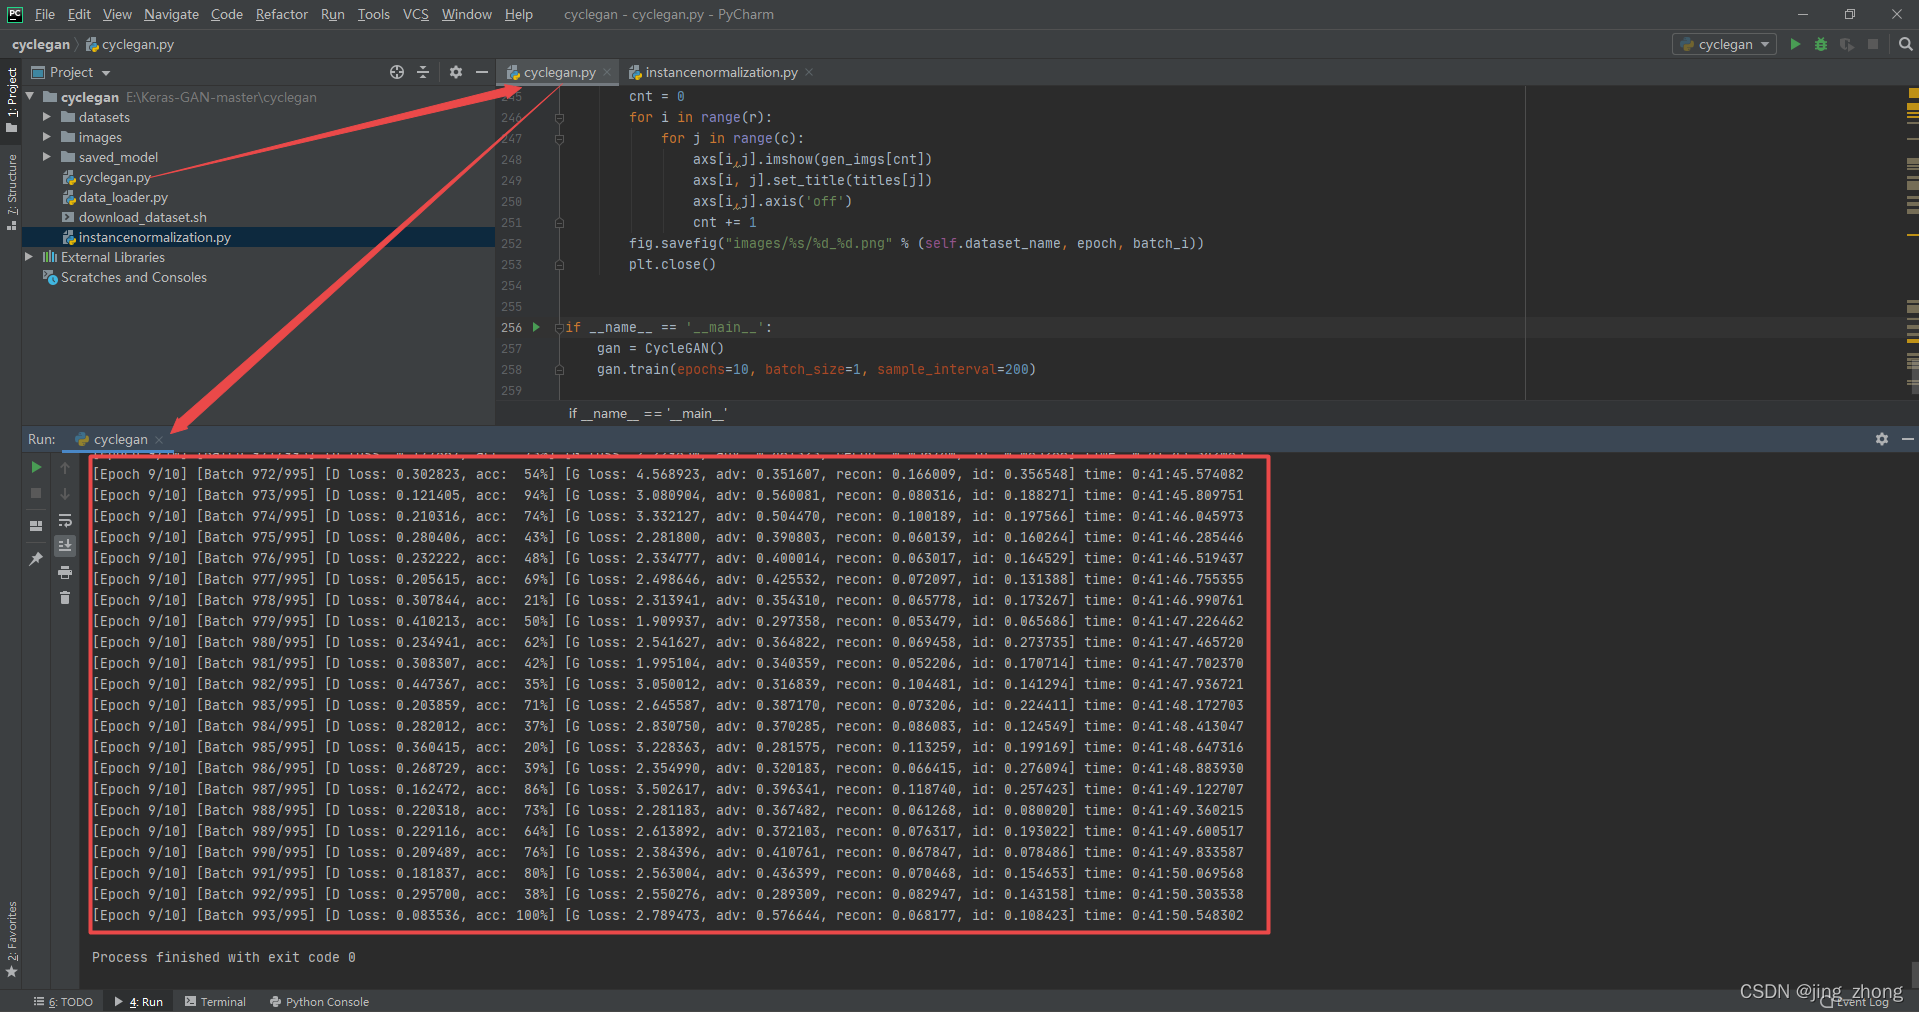Viewport: 1919px width, 1012px height.
Task: Click editor breadcrumb if __name__ == '__main__'
Action: coord(648,413)
